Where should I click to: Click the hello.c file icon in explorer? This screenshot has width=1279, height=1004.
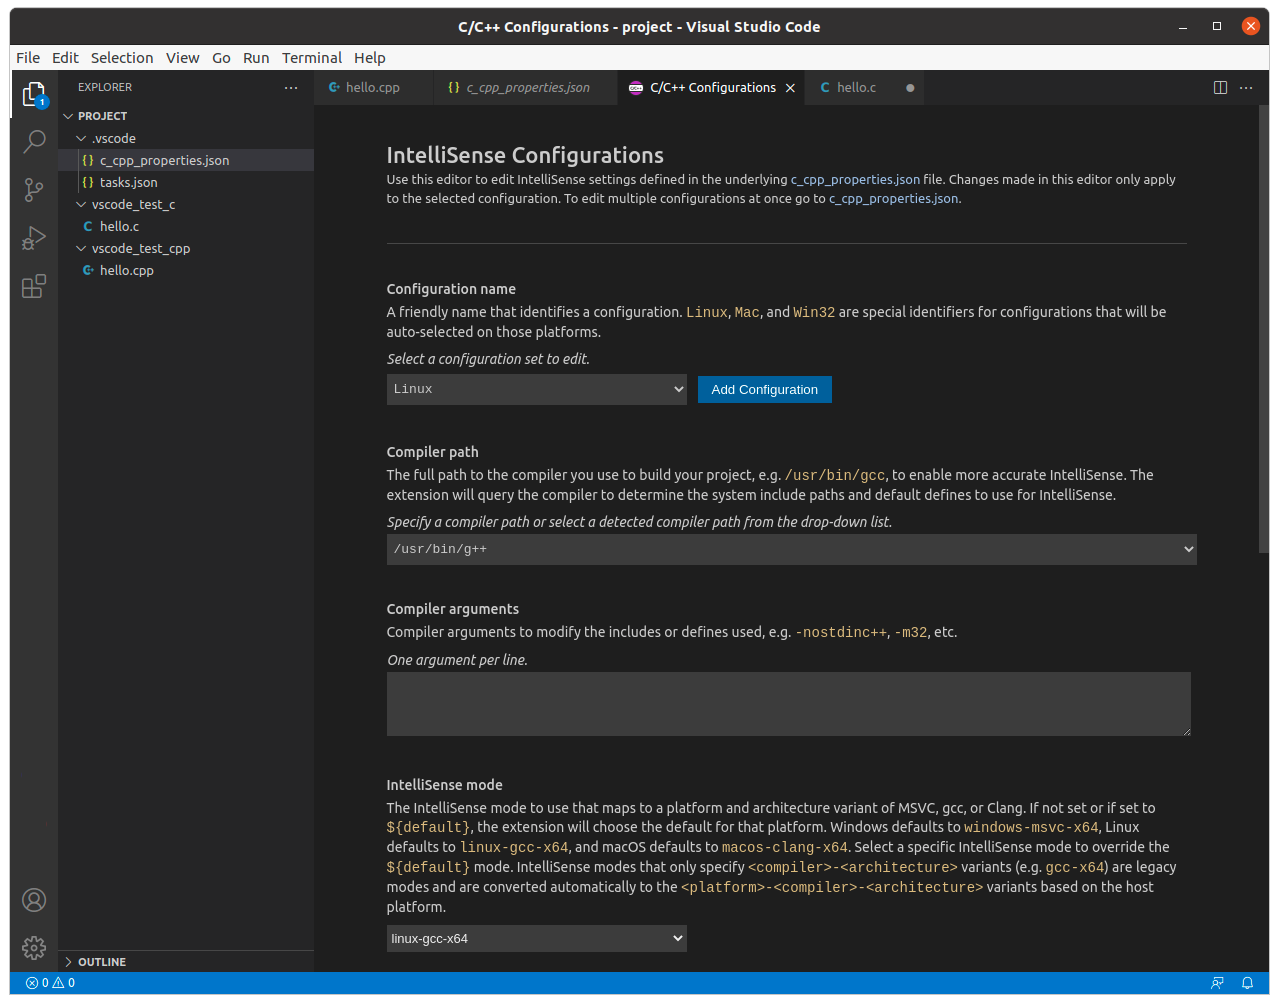[88, 226]
